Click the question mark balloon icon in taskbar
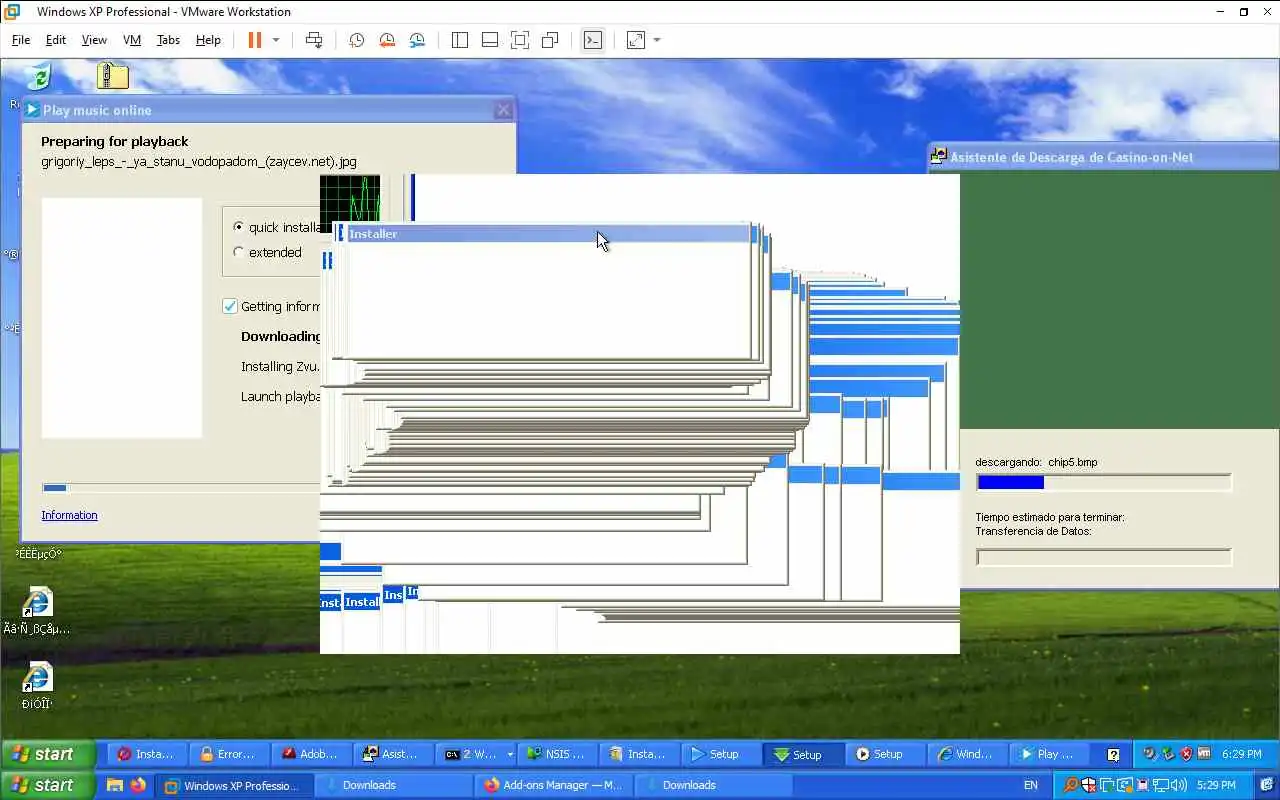Viewport: 1280px width, 800px height. point(1113,755)
